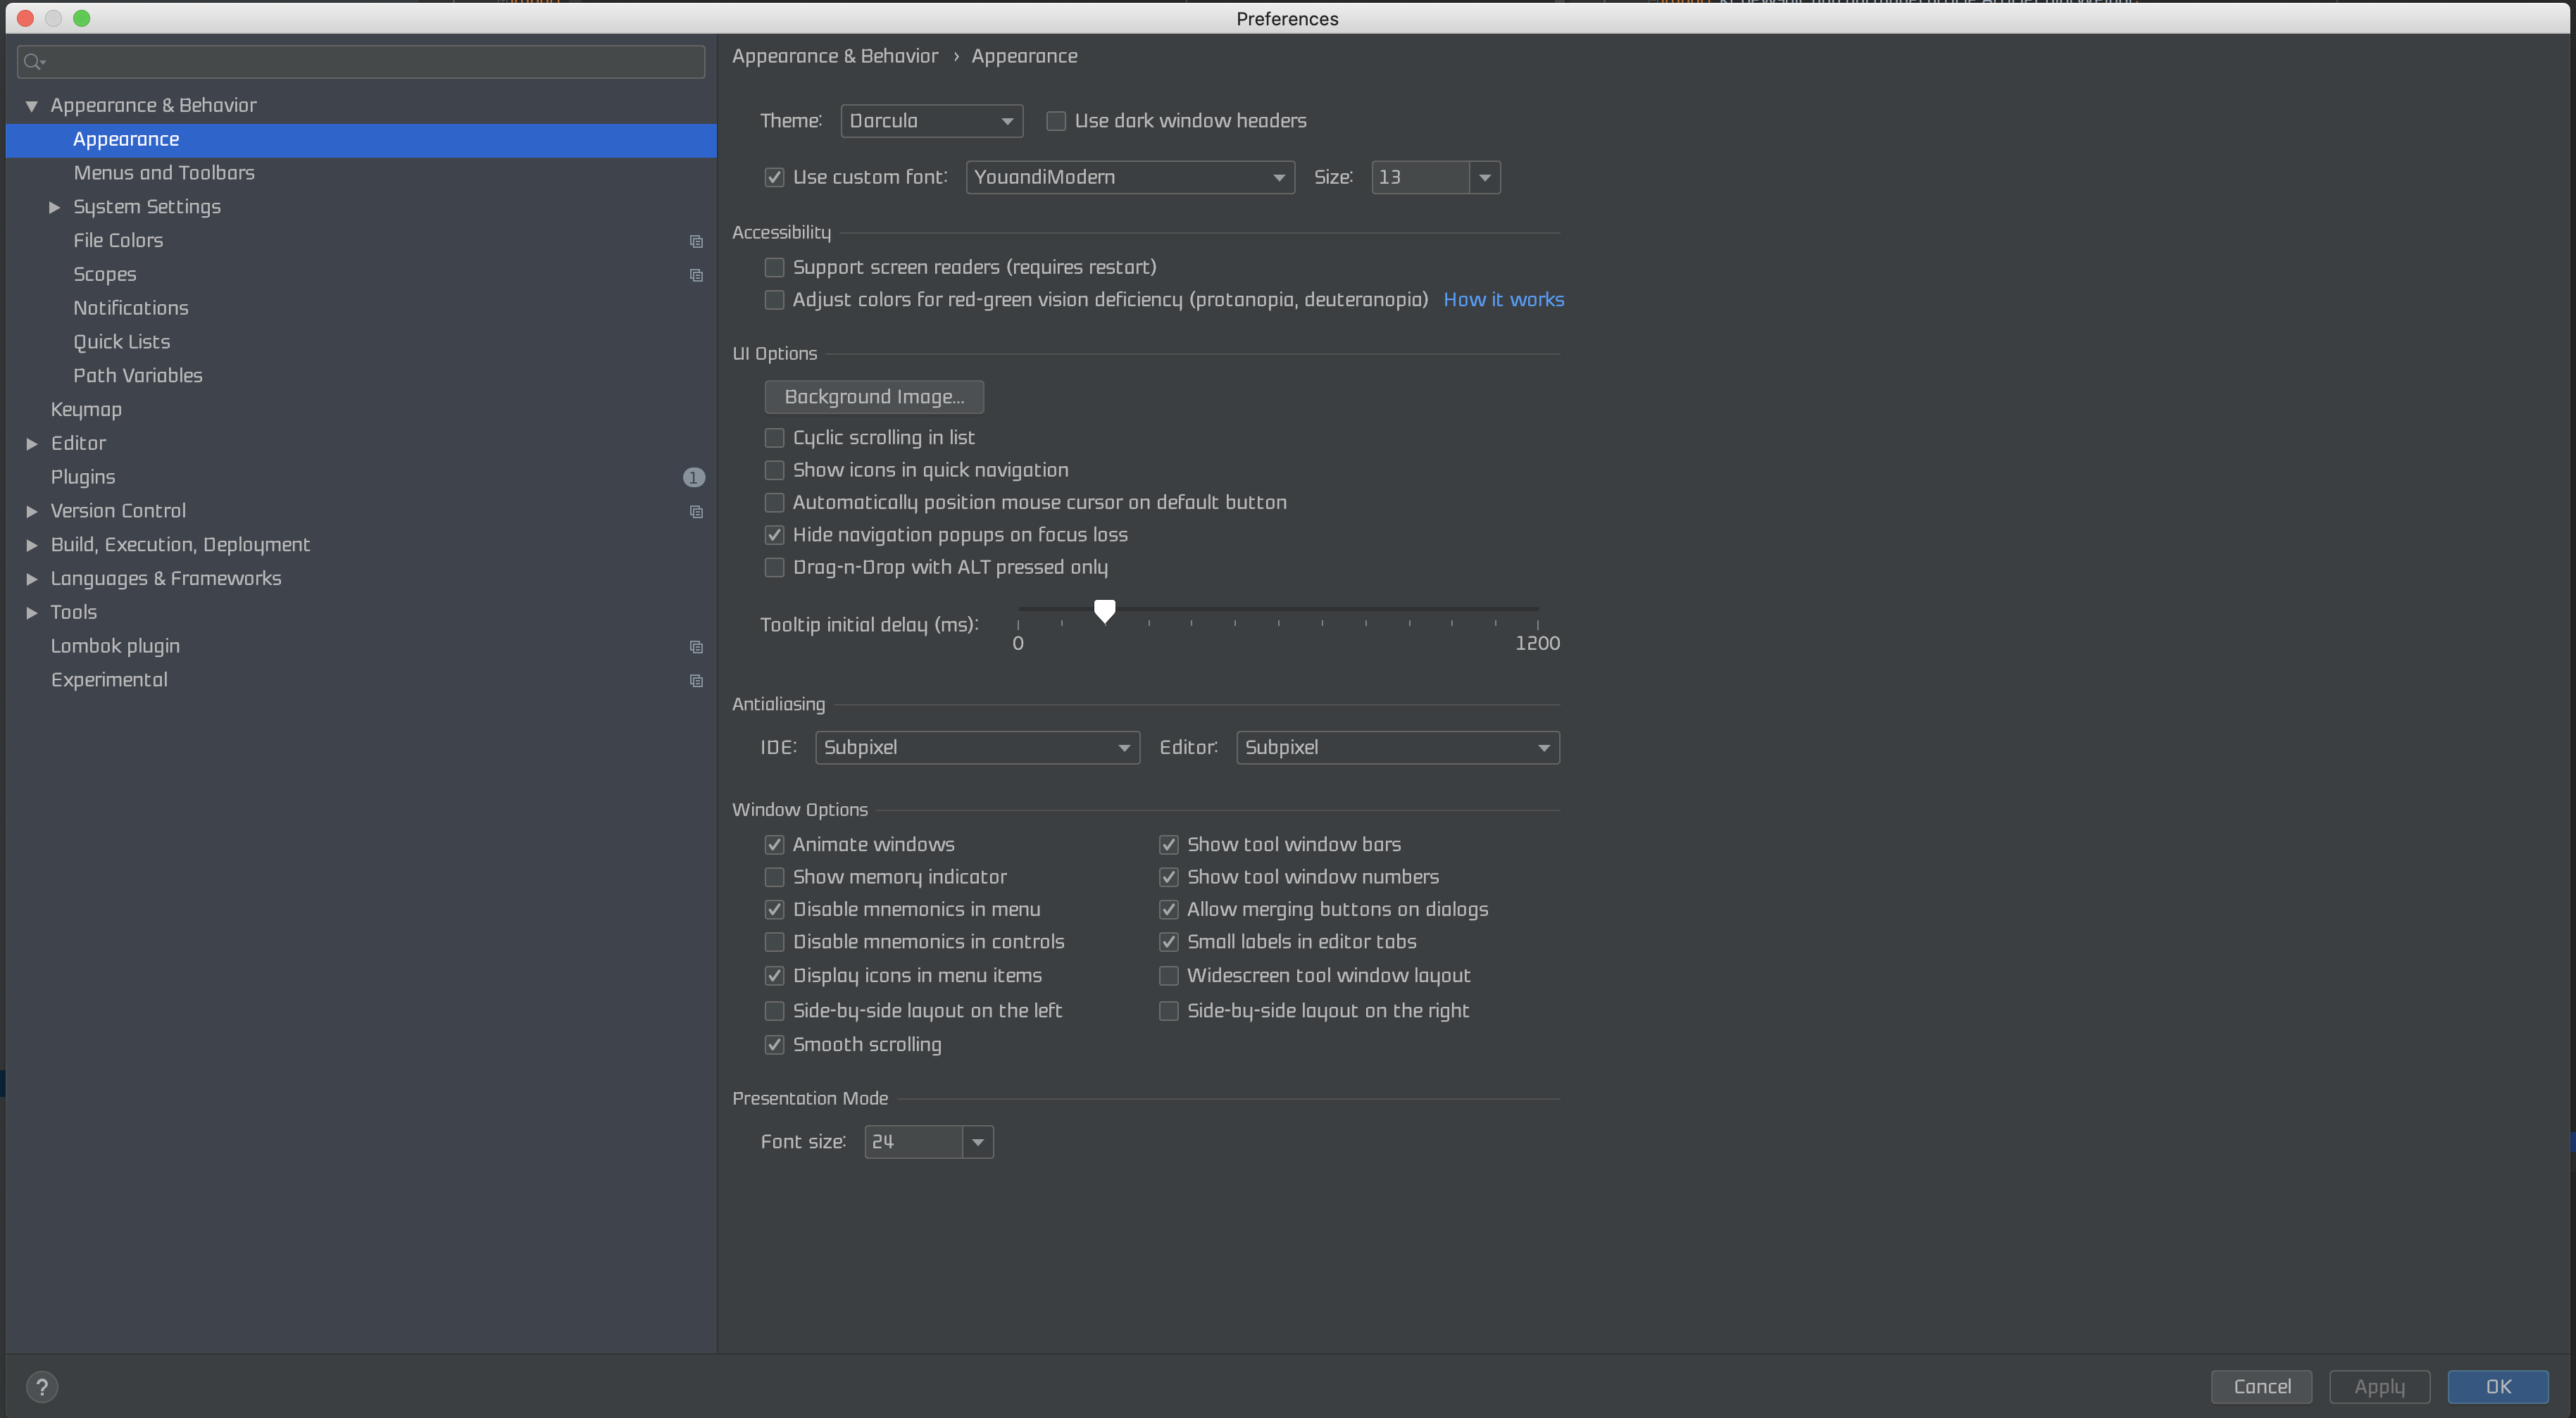The image size is (2576, 1418).
Task: Click the help question mark icon
Action: click(42, 1386)
